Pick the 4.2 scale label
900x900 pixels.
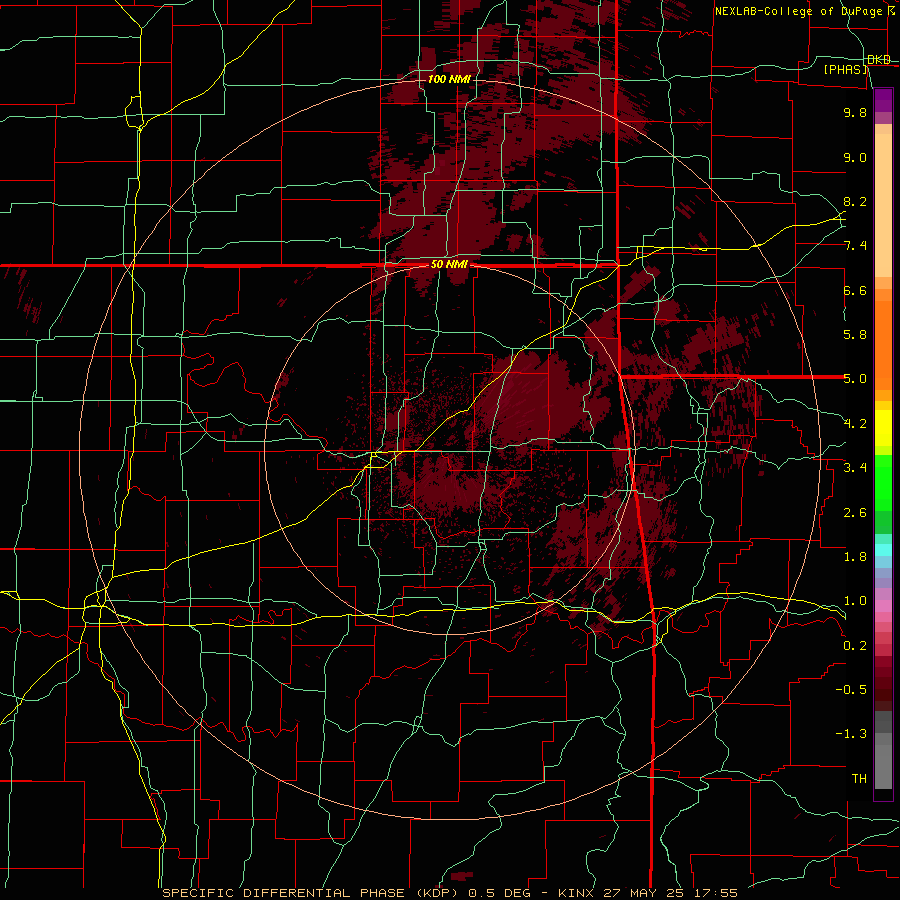[x=855, y=424]
